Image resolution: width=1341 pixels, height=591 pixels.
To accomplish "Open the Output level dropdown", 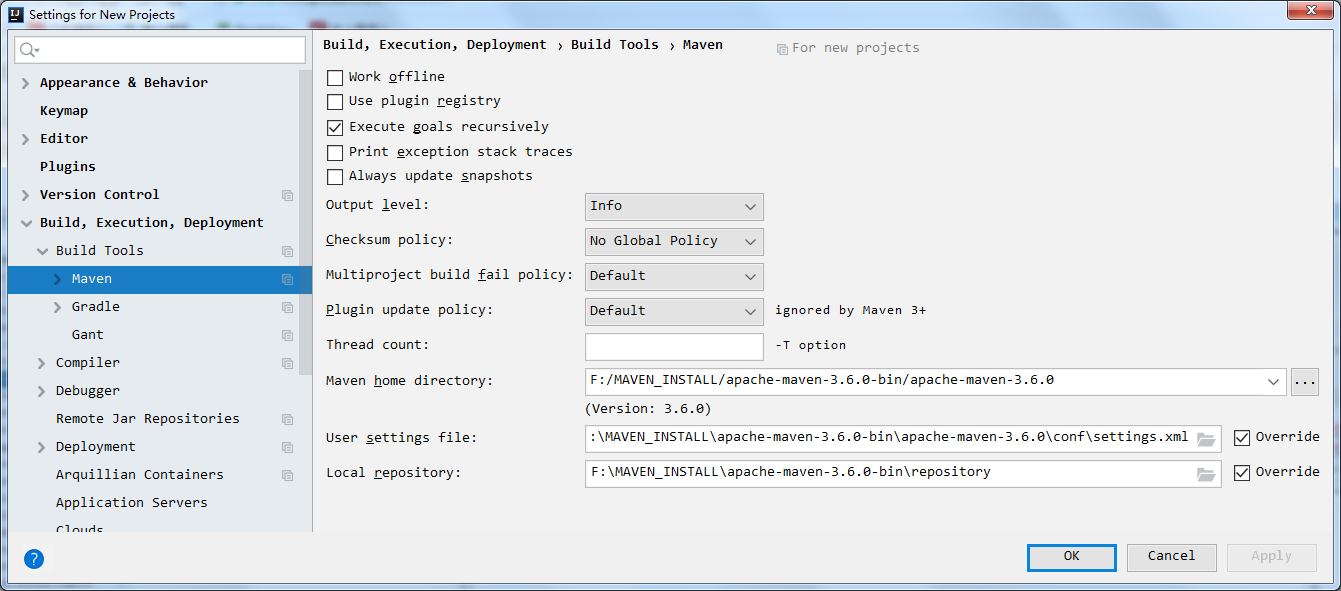I will point(674,206).
